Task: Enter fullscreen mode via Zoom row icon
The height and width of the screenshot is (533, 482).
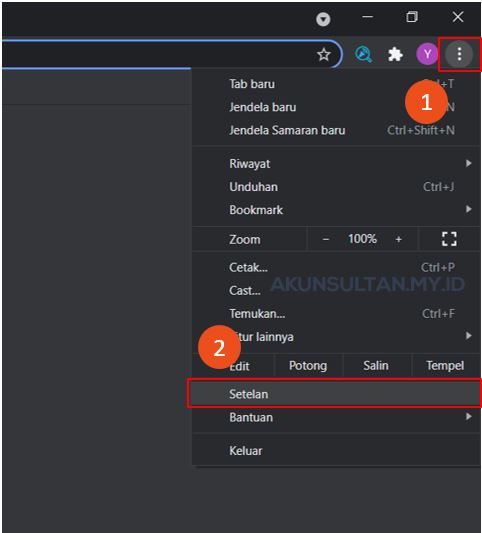Action: [449, 239]
